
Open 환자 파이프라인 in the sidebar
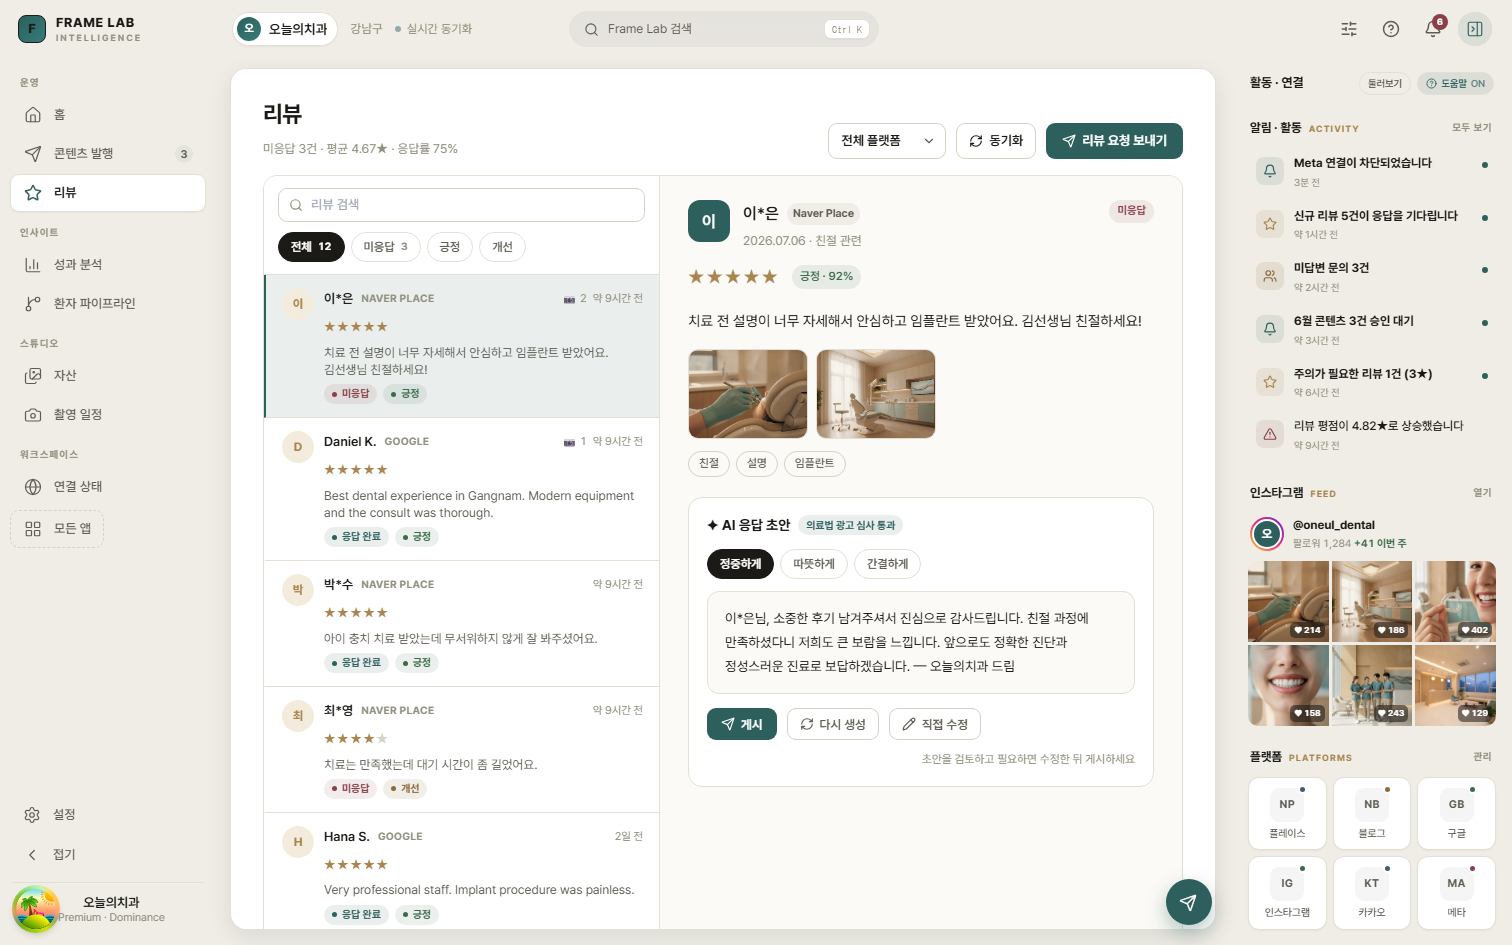(x=108, y=304)
